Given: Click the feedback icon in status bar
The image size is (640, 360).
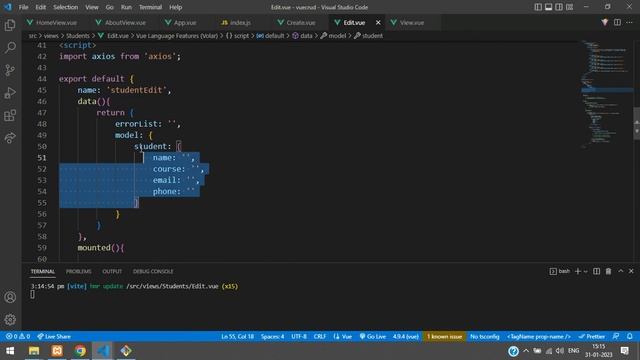Looking at the screenshot, I should (616, 336).
